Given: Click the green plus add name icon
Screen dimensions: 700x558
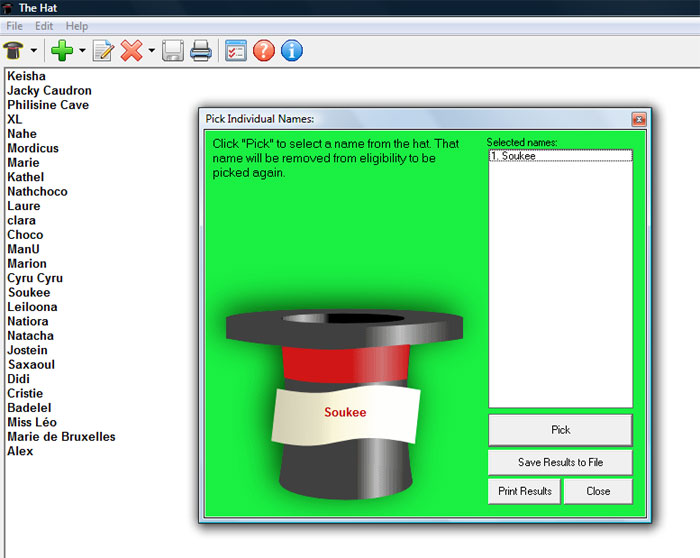Looking at the screenshot, I should [62, 50].
